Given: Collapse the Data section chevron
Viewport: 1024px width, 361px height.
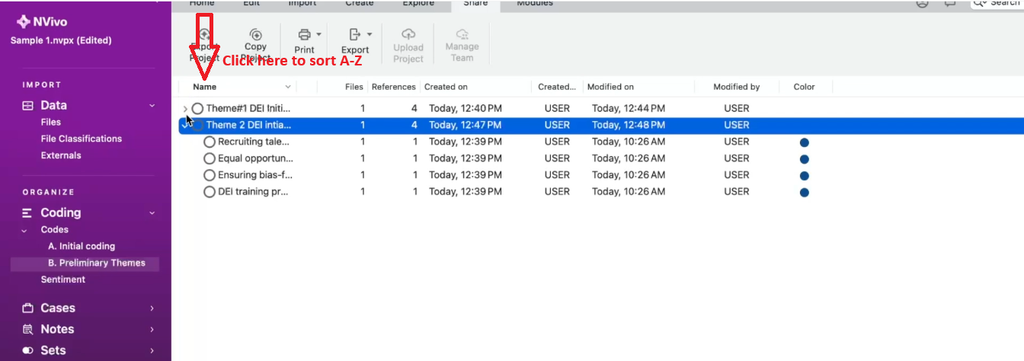Looking at the screenshot, I should coord(152,105).
